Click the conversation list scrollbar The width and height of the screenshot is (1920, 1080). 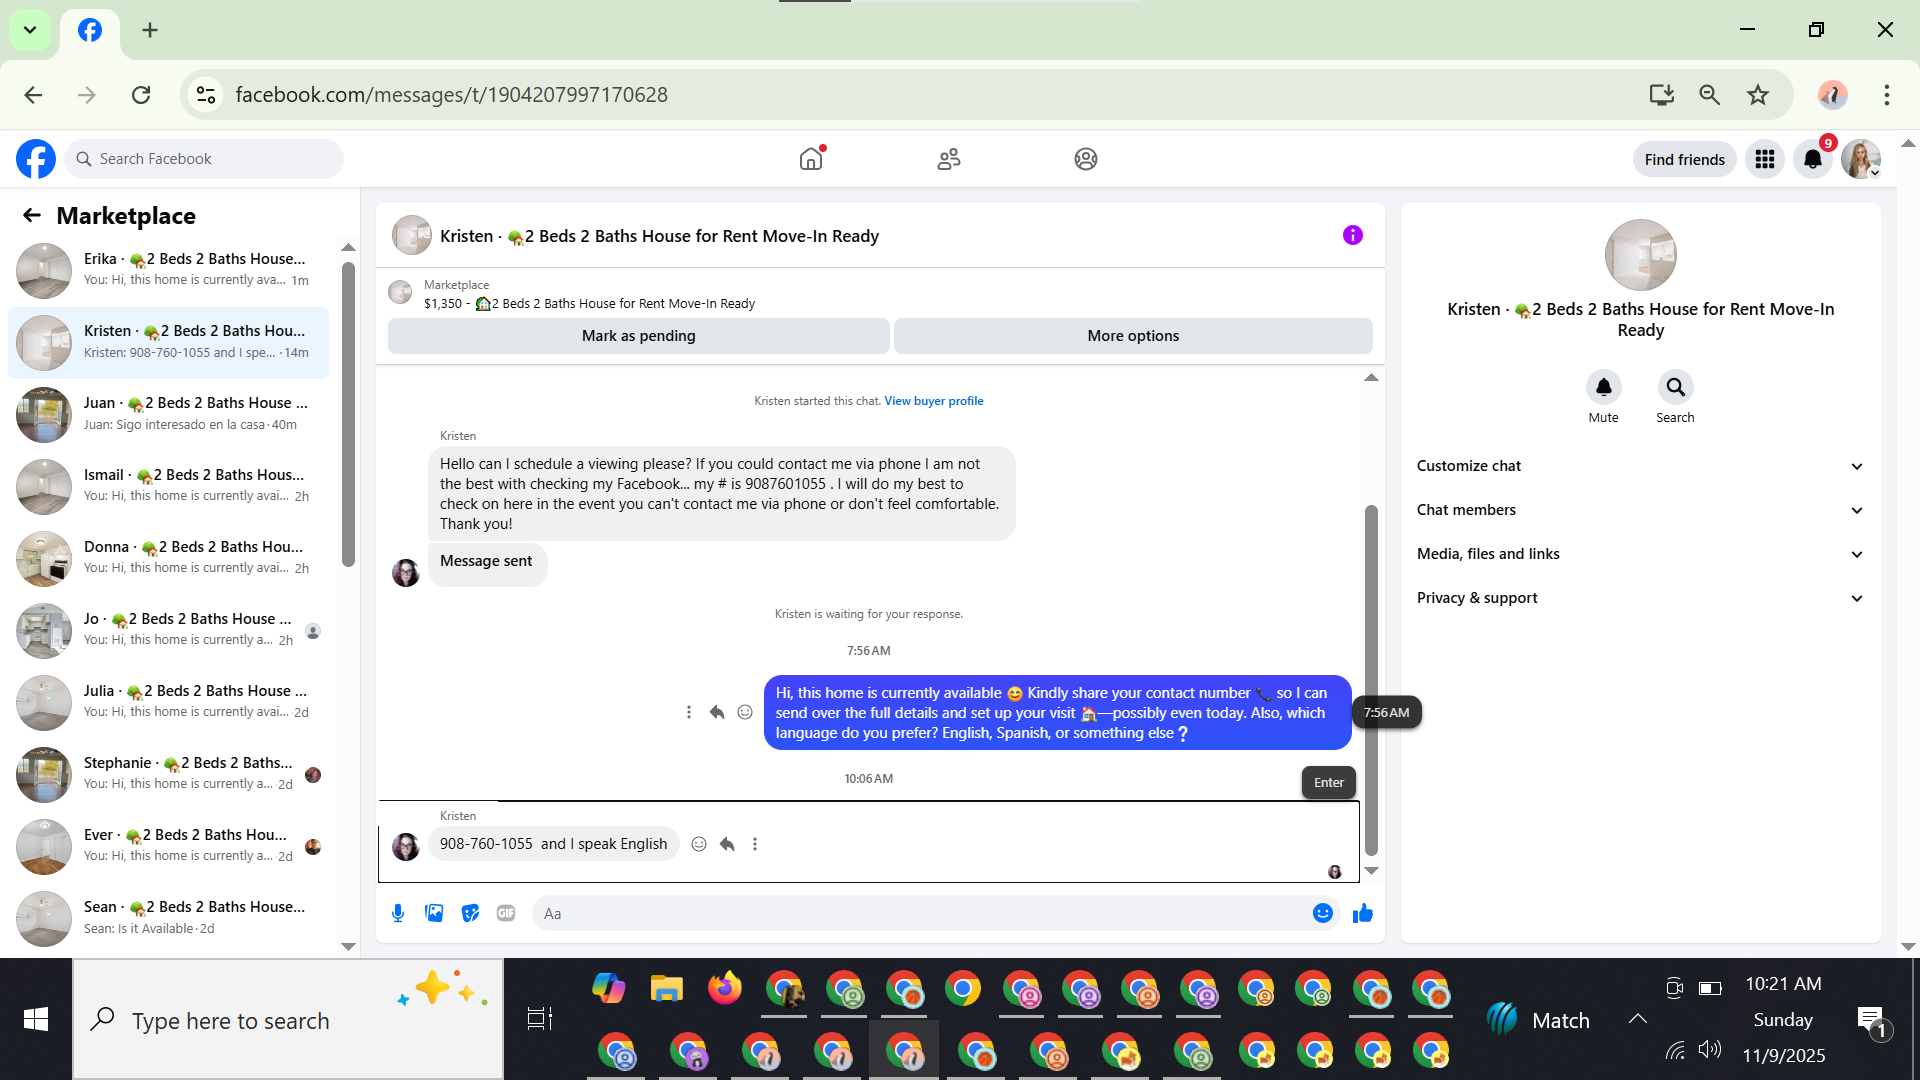[348, 415]
